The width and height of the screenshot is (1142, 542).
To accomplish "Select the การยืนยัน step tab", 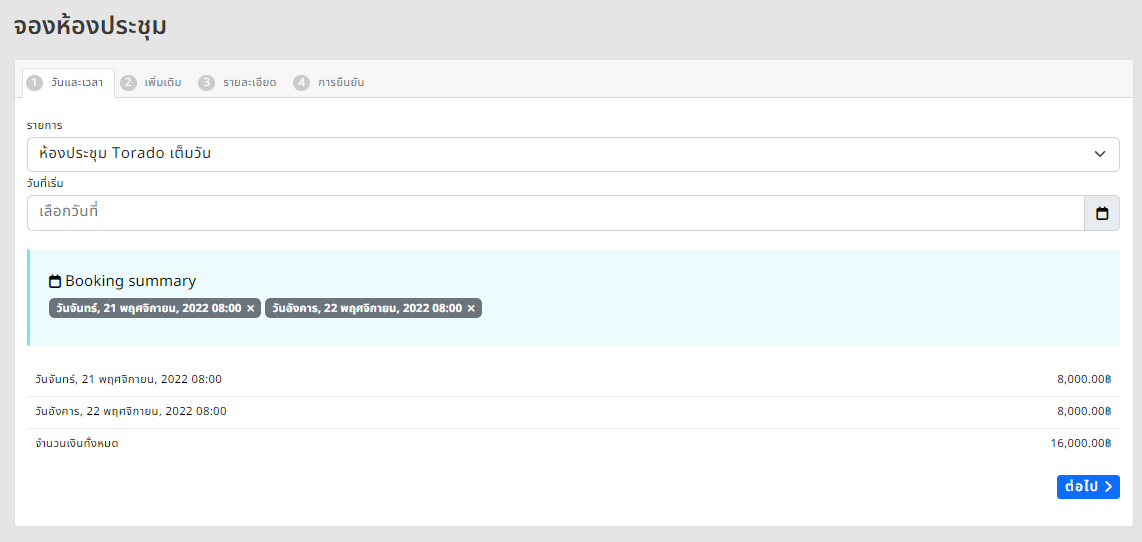I will (329, 83).
